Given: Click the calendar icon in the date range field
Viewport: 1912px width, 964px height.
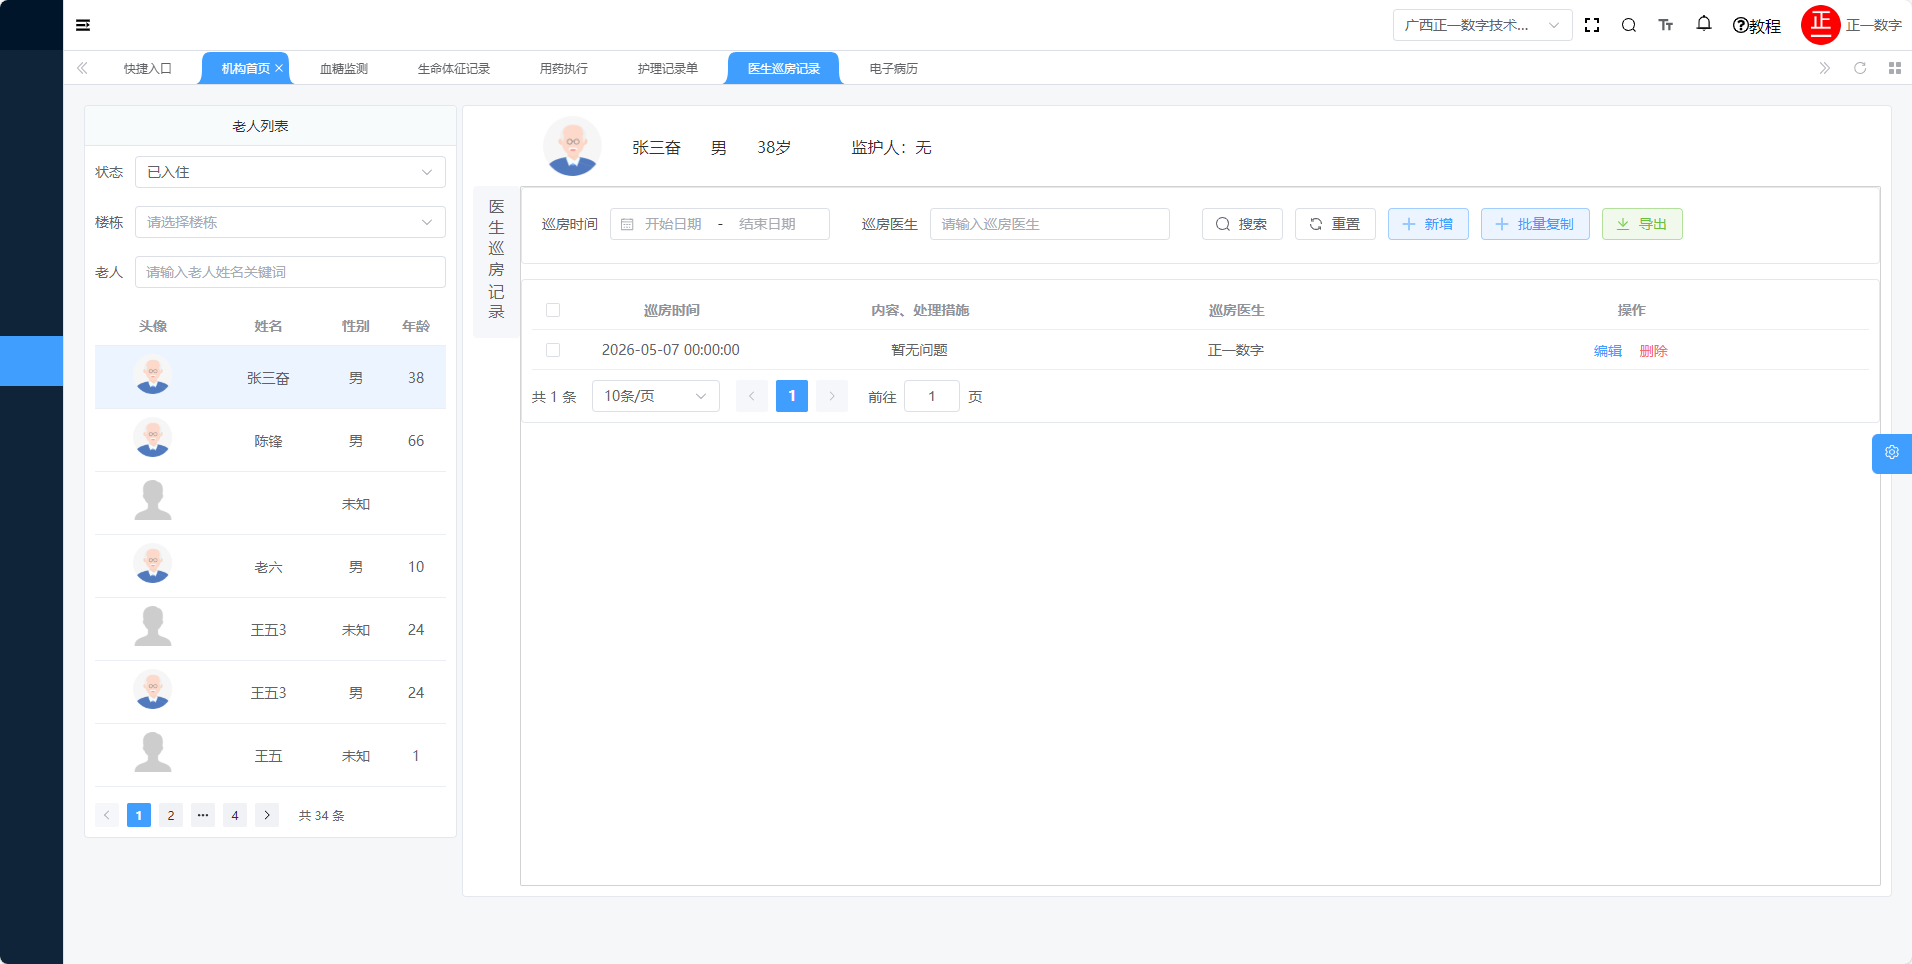Looking at the screenshot, I should (x=627, y=224).
